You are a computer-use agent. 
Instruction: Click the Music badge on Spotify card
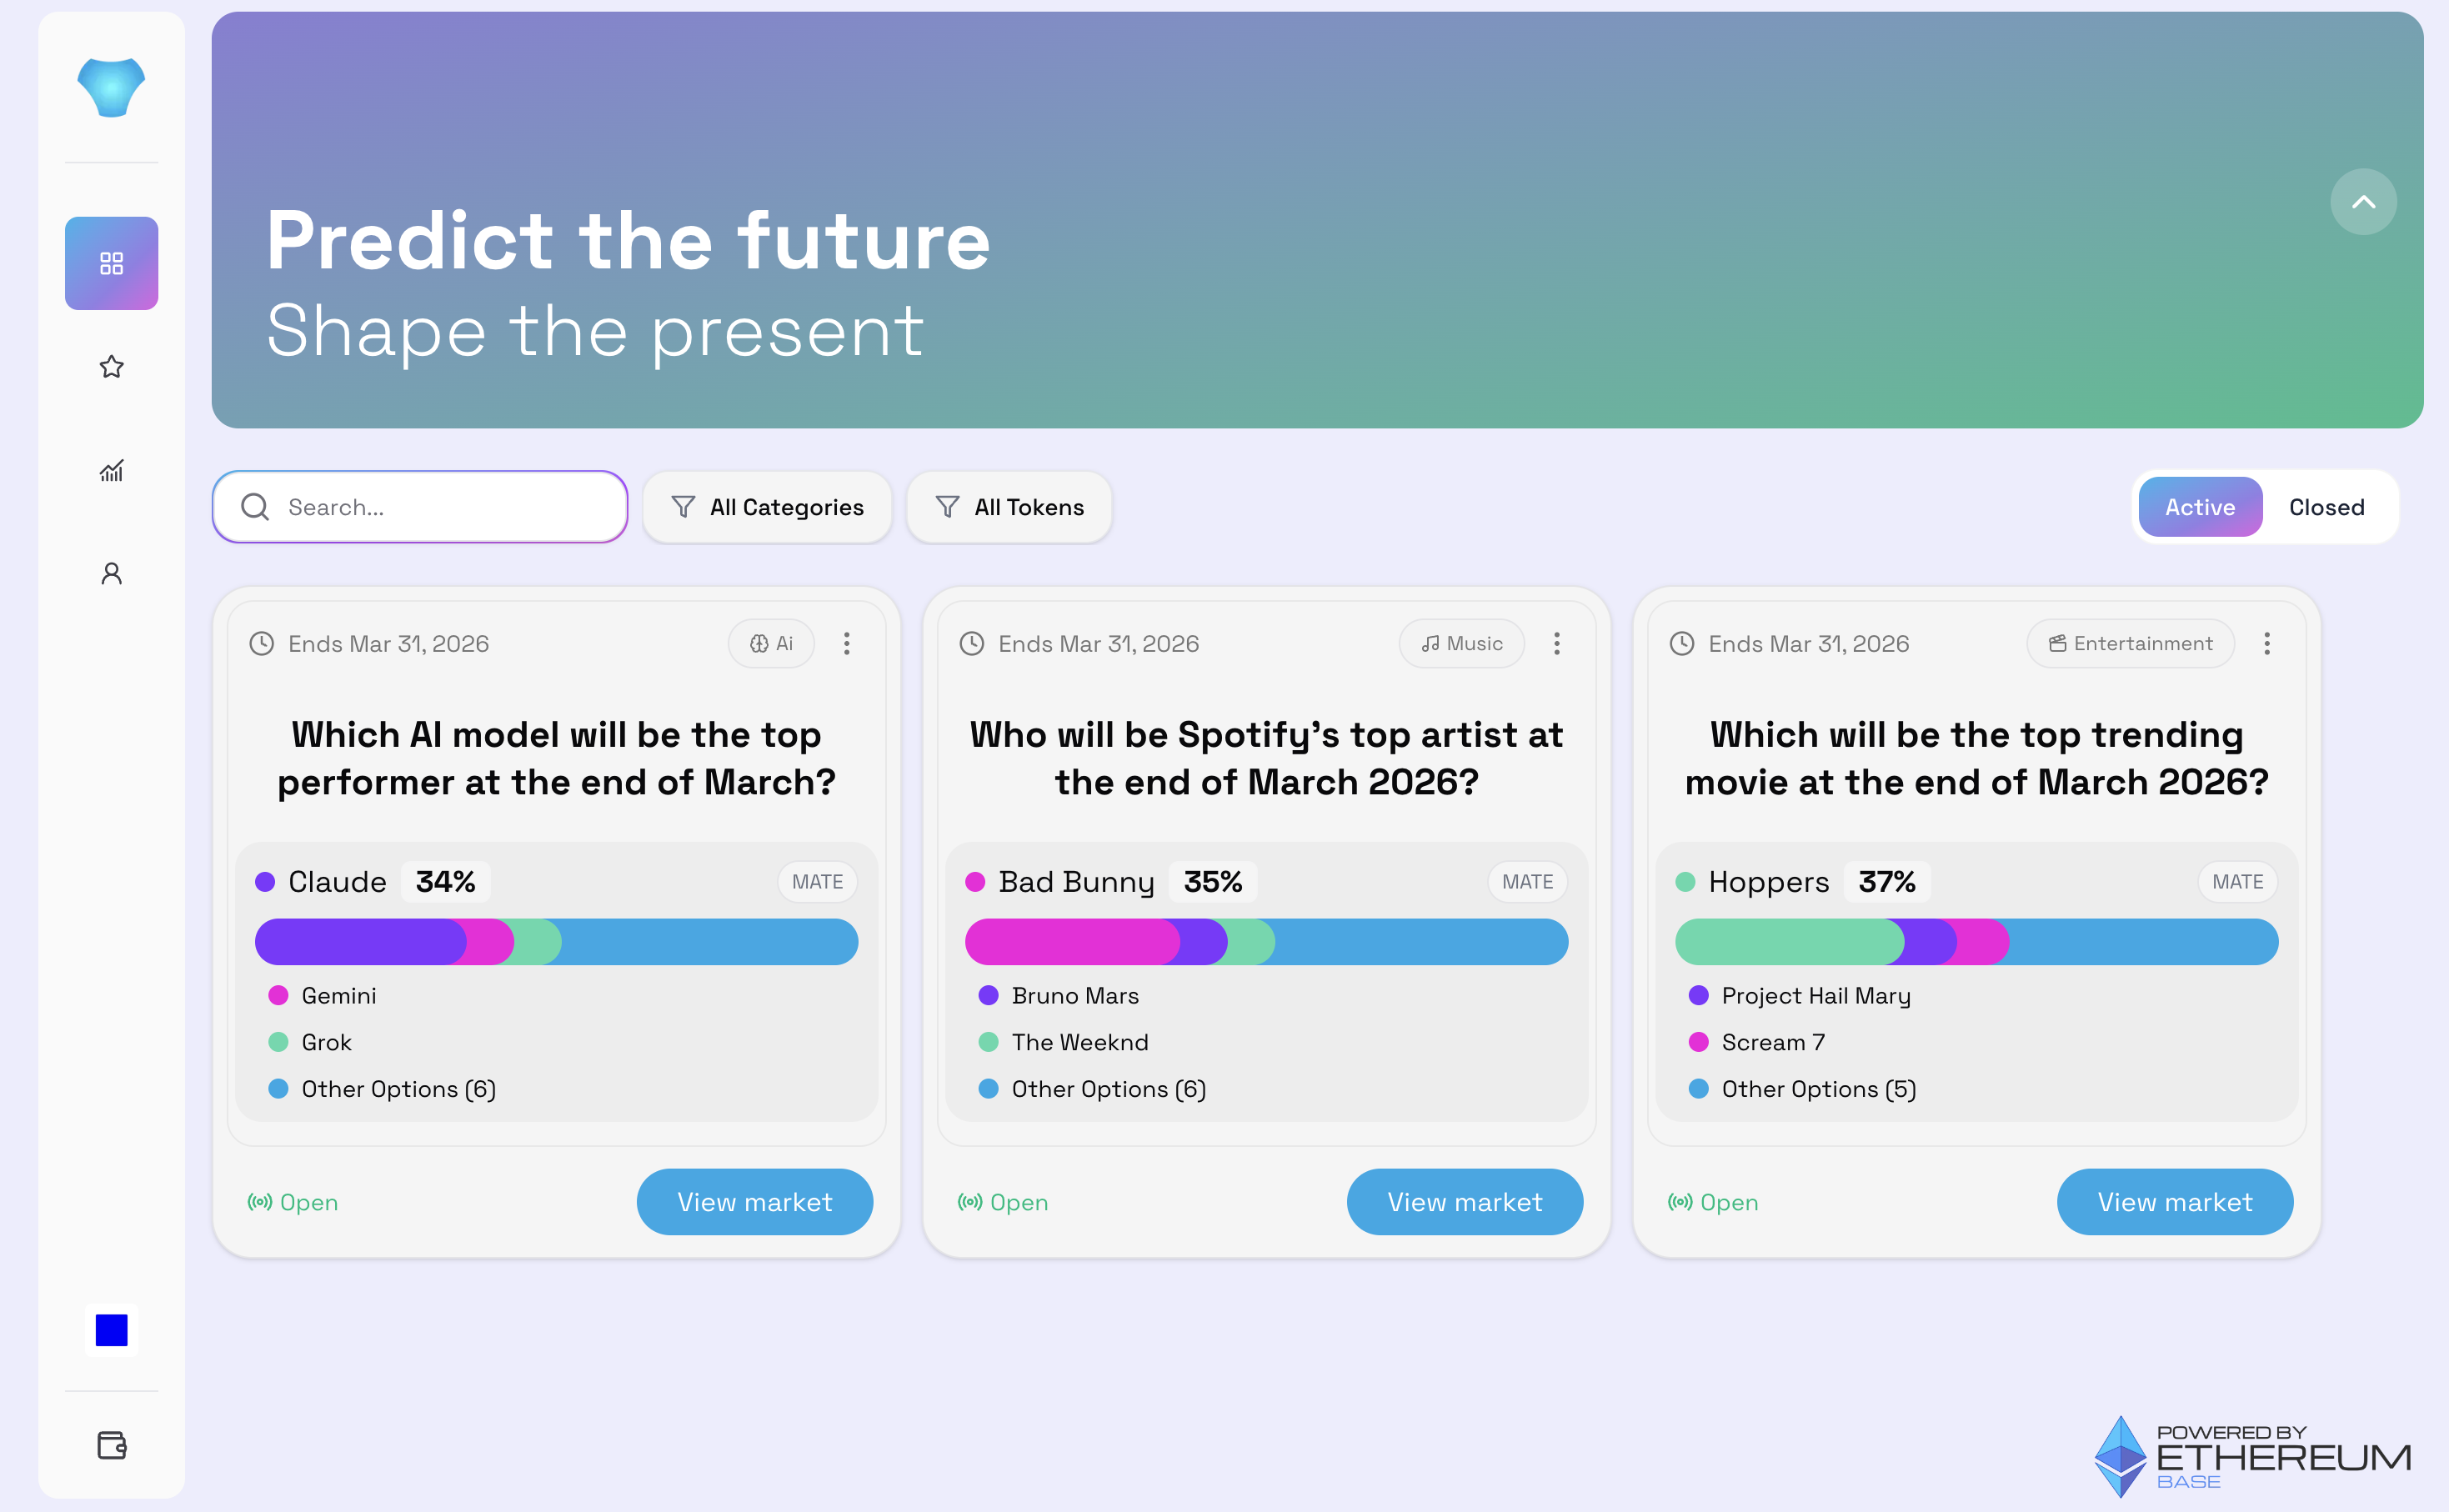[1461, 643]
